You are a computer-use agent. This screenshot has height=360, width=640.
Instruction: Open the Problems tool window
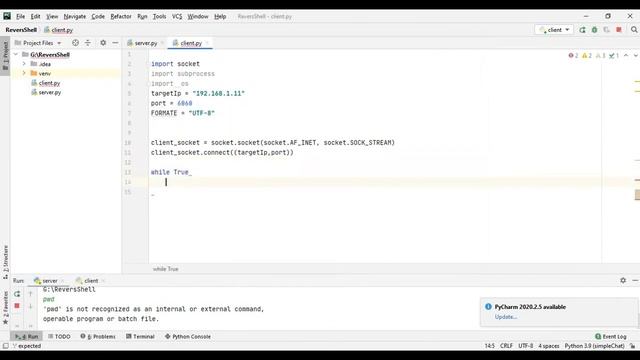coord(98,336)
